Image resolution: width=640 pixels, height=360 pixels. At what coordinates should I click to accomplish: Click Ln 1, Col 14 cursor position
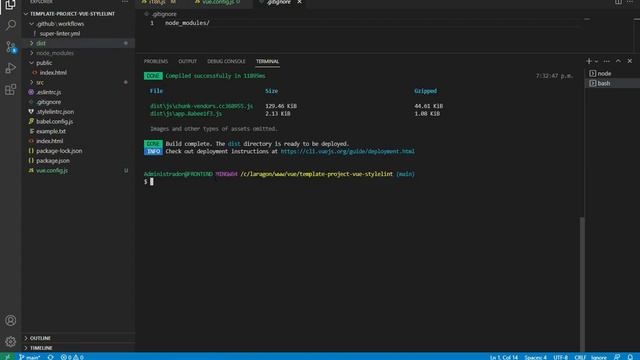pyautogui.click(x=504, y=357)
